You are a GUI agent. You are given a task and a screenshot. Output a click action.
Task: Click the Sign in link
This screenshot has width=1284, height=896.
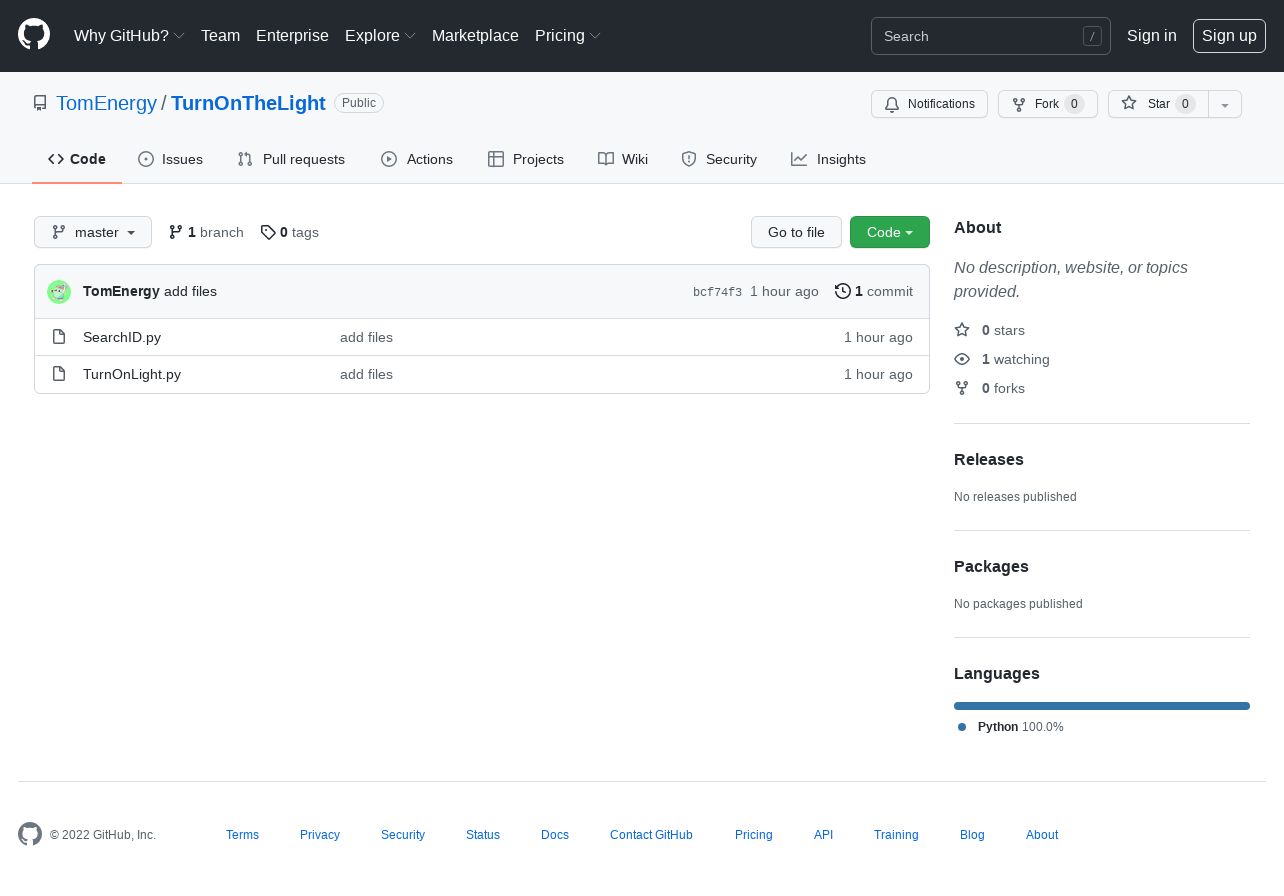coord(1151,35)
